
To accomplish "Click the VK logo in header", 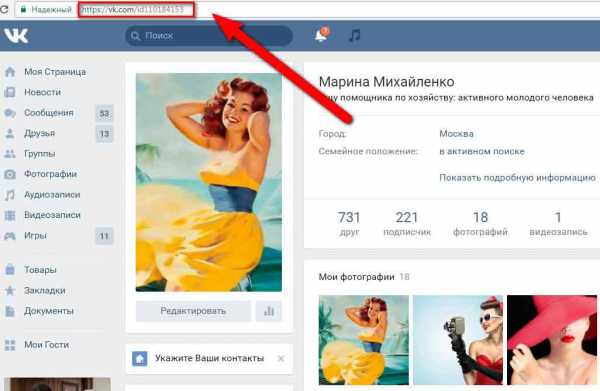I will [x=16, y=36].
